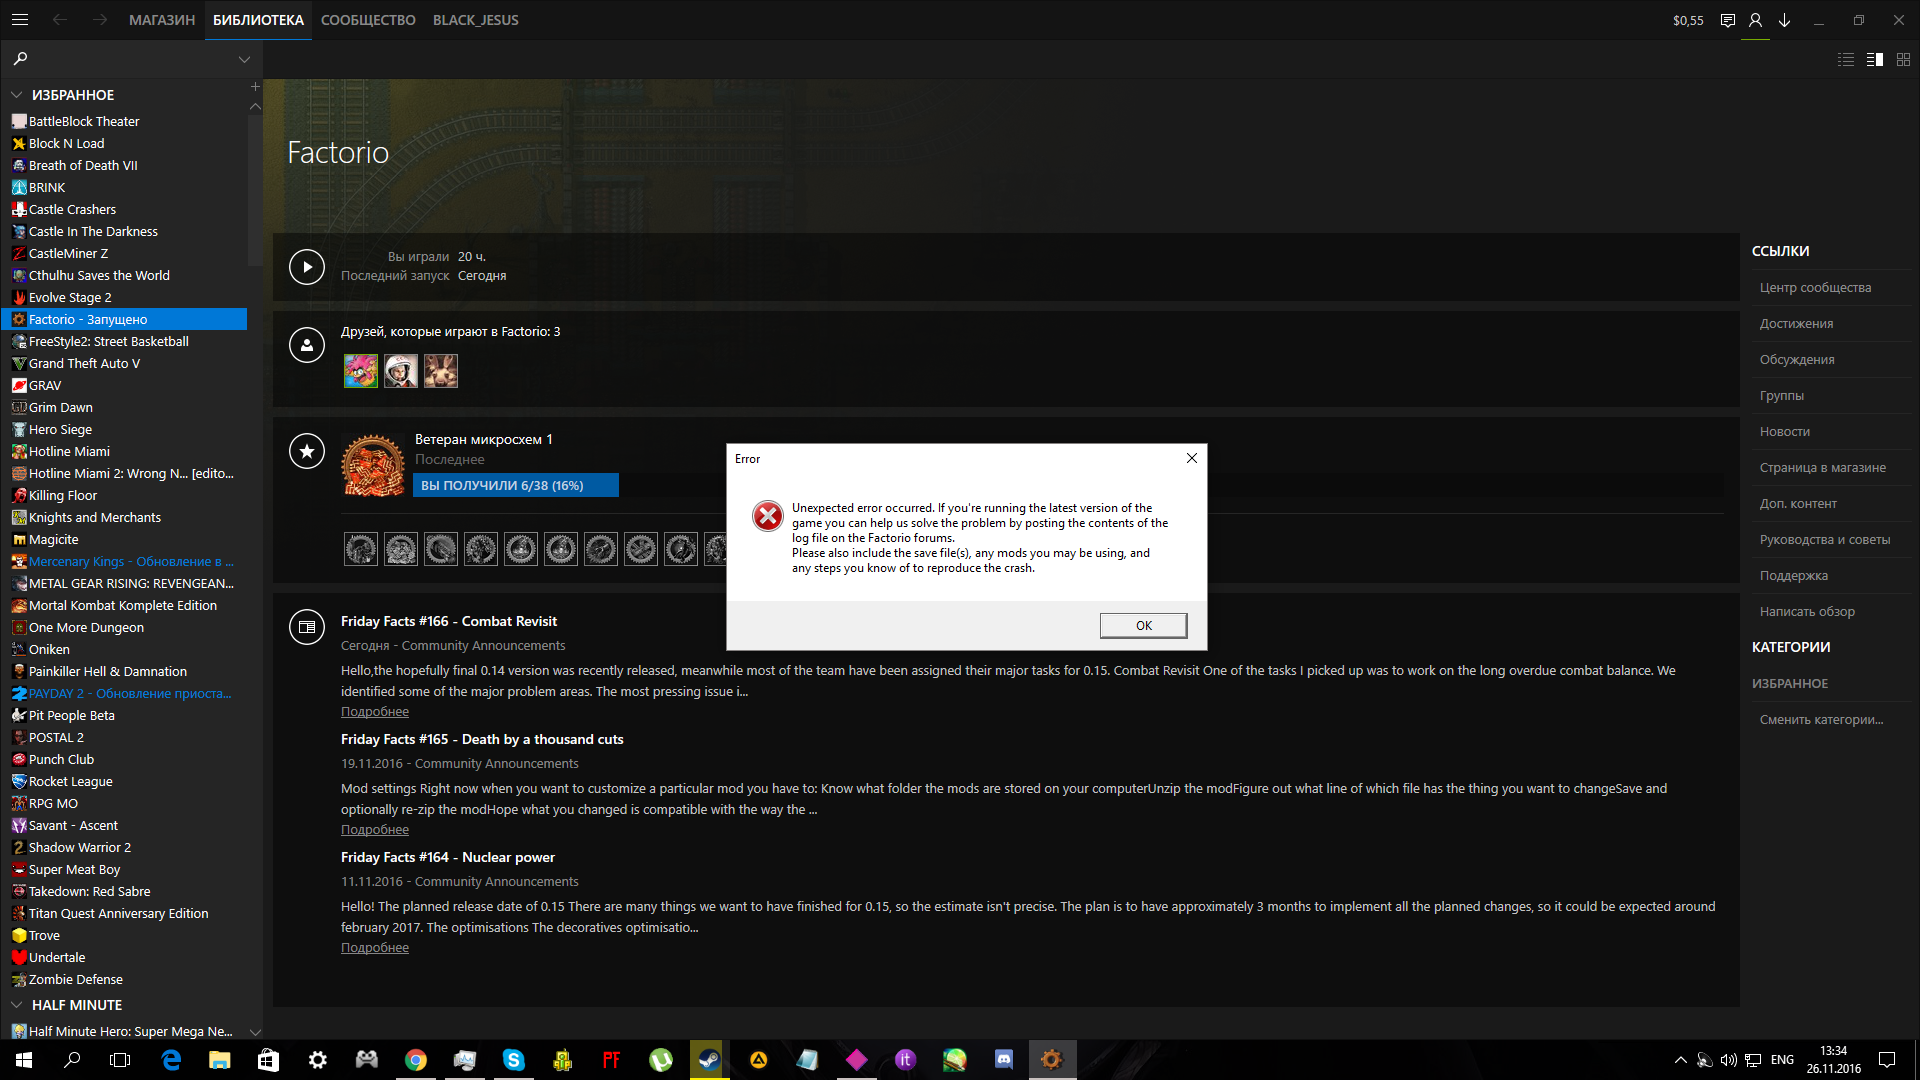Screen dimensions: 1920x1080
Task: Click the first locked achievement icon
Action: pos(361,549)
